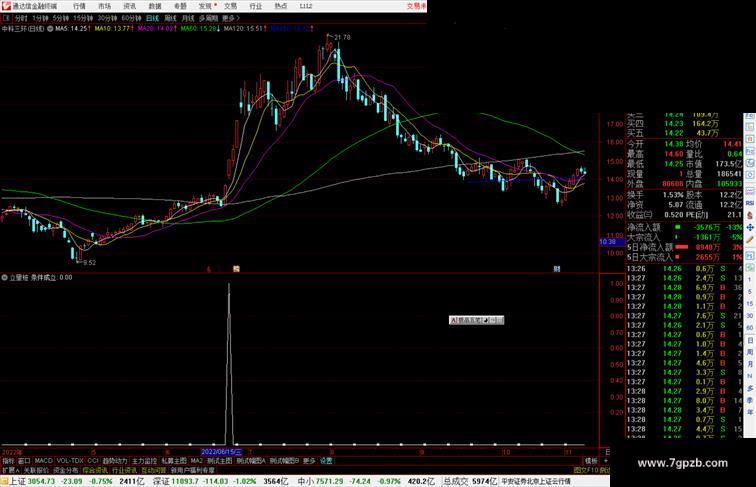Viewport: 756px width, 487px height.
Task: Open the 行情 menu
Action: [x=79, y=6]
